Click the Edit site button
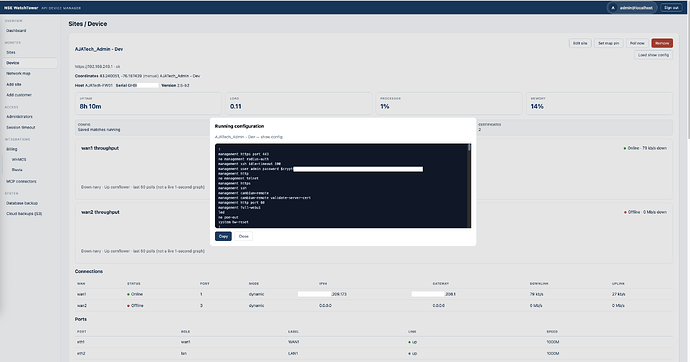 (x=580, y=43)
